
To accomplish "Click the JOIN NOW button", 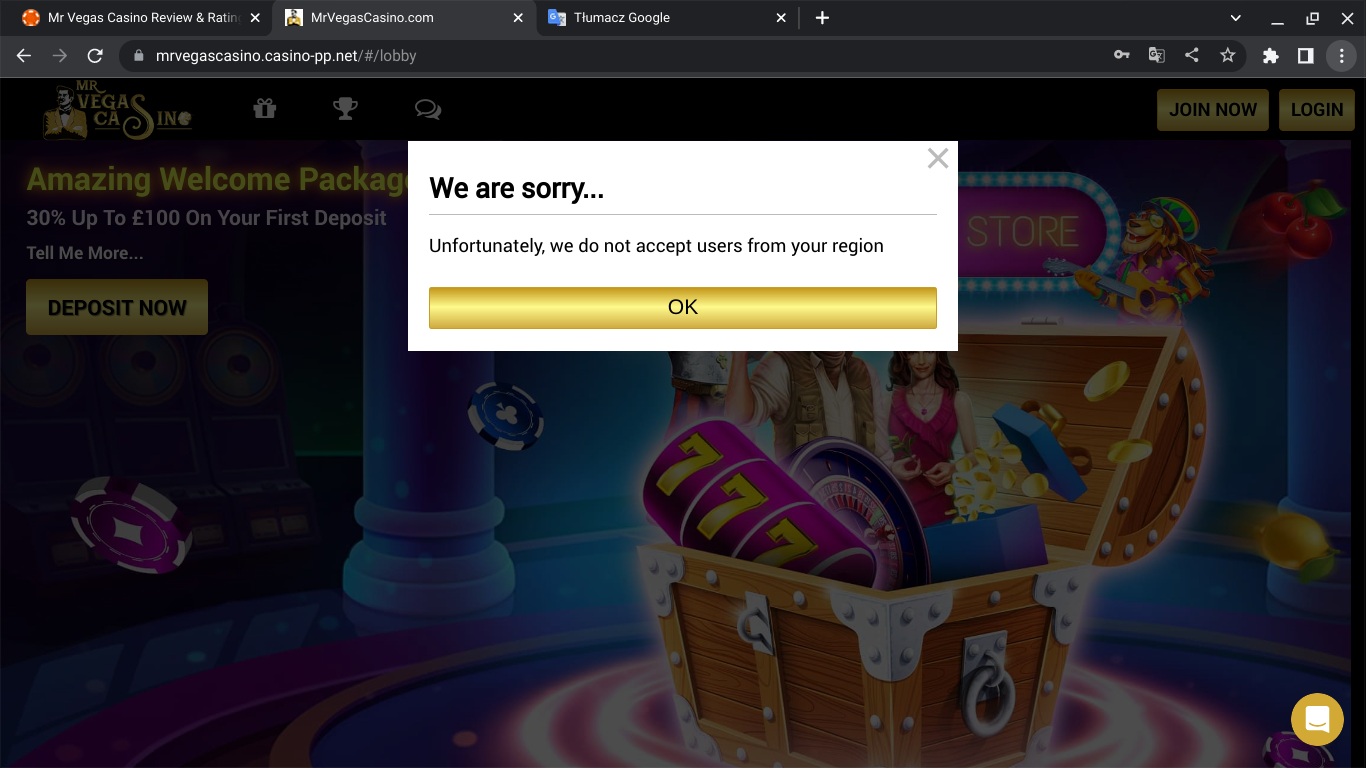I will tap(1212, 110).
